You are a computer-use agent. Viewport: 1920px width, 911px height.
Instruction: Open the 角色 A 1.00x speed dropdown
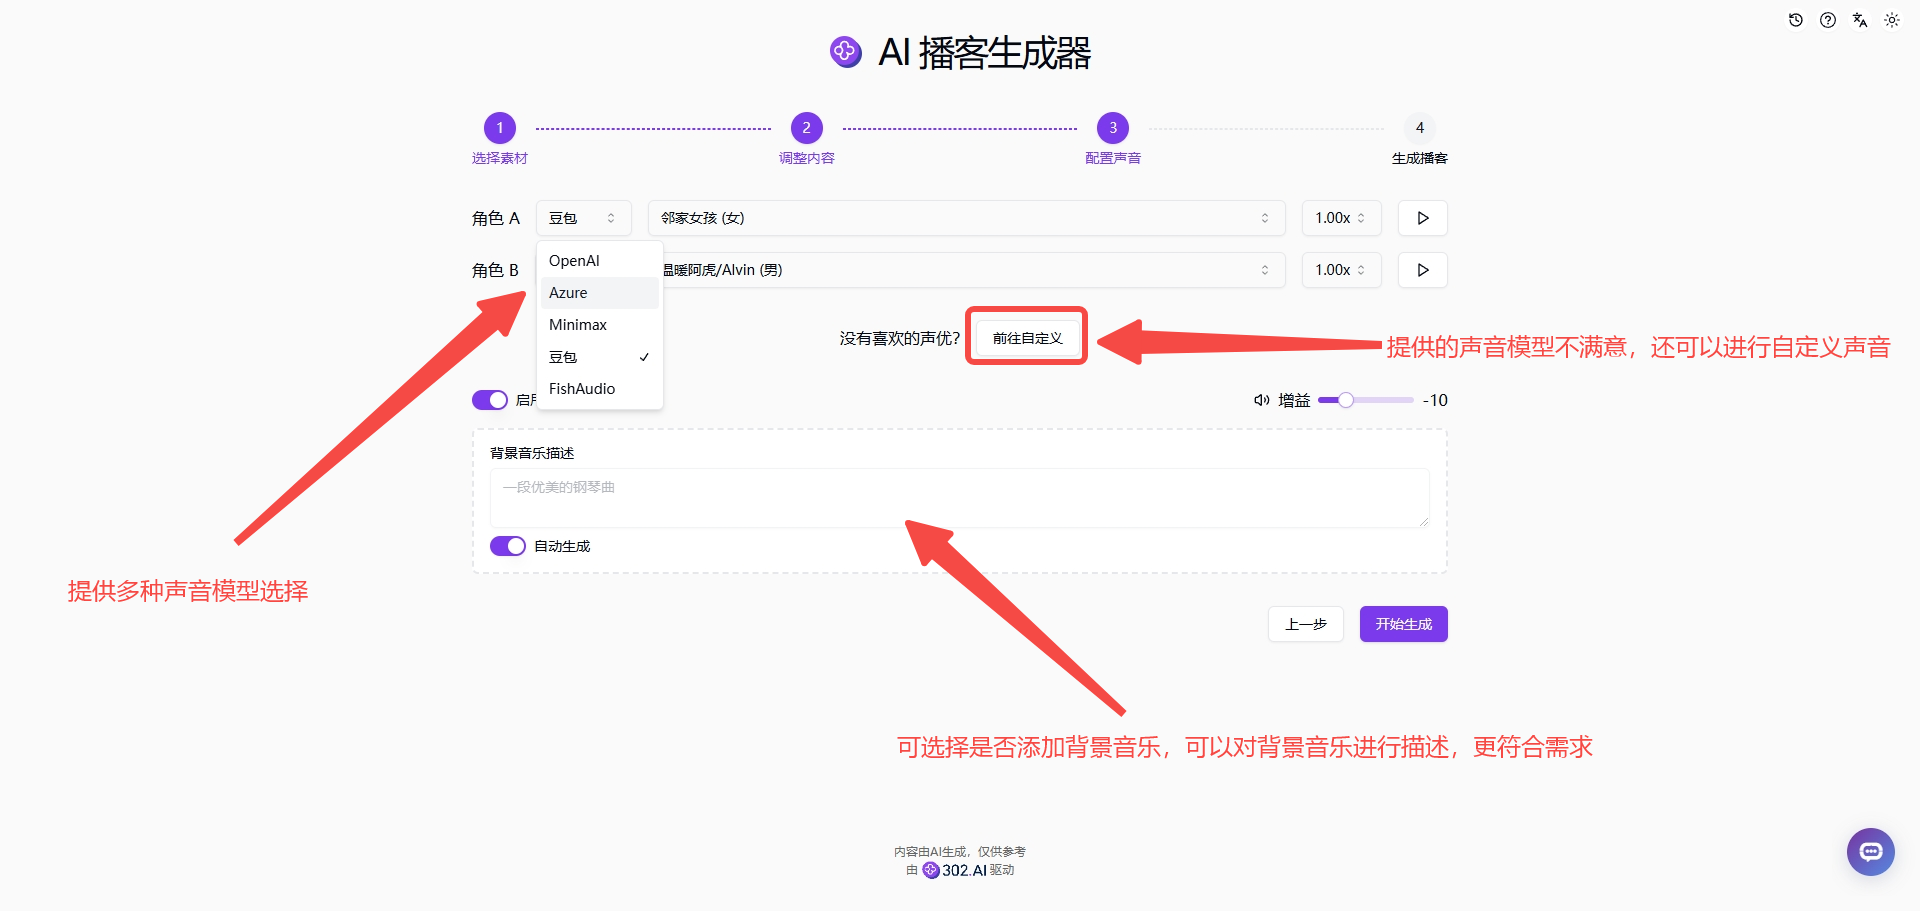click(x=1341, y=218)
